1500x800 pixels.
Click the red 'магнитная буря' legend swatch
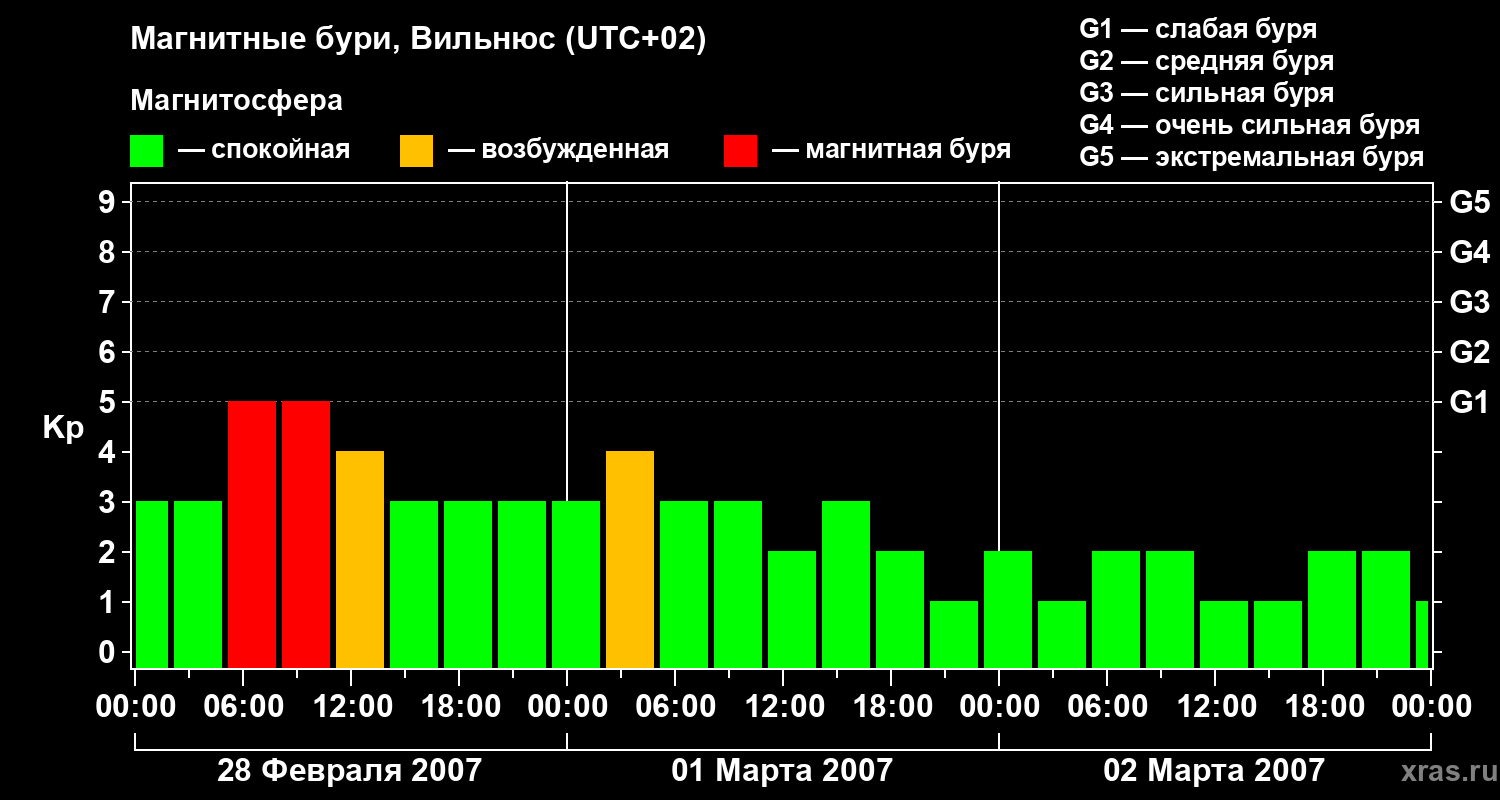[x=740, y=151]
